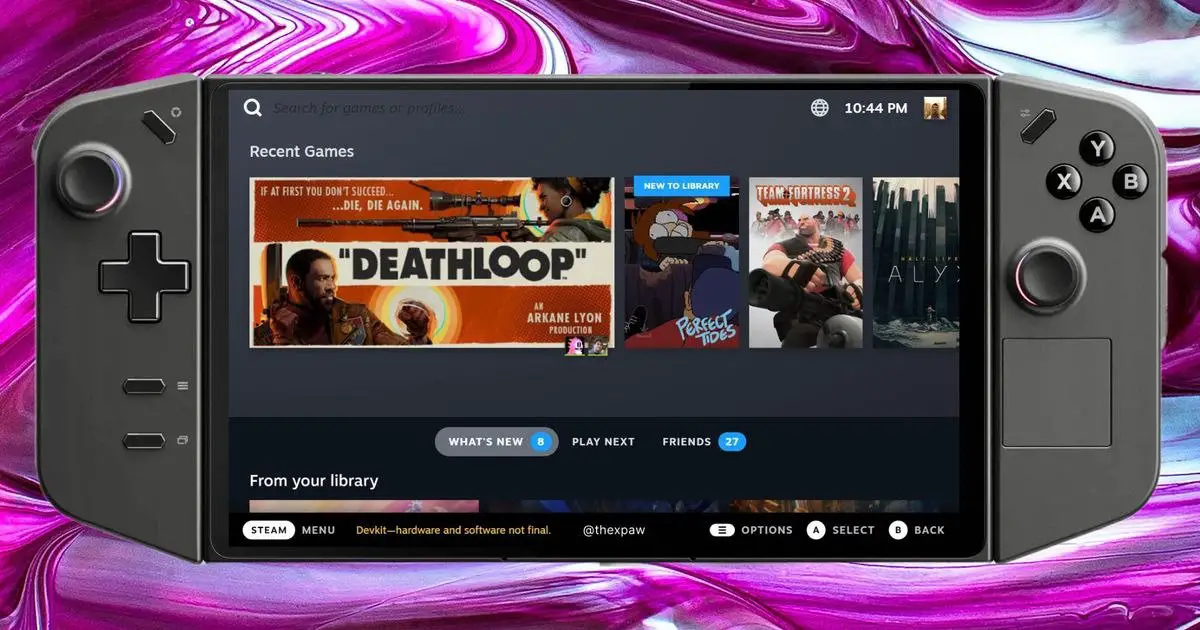The image size is (1200, 630).
Task: Open the Half-Life Alyx cover
Action: pos(916,263)
